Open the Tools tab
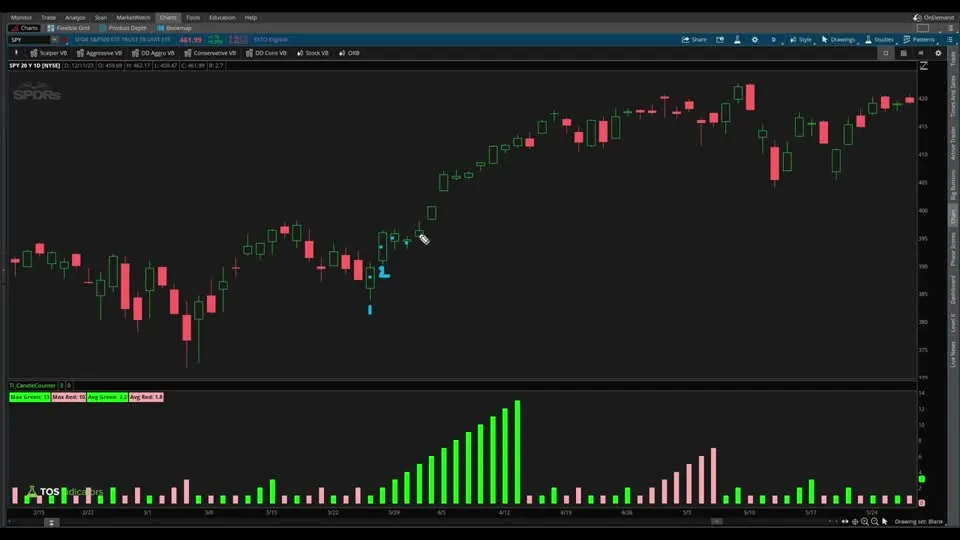Screen dimensions: 960x540 [x=193, y=18]
